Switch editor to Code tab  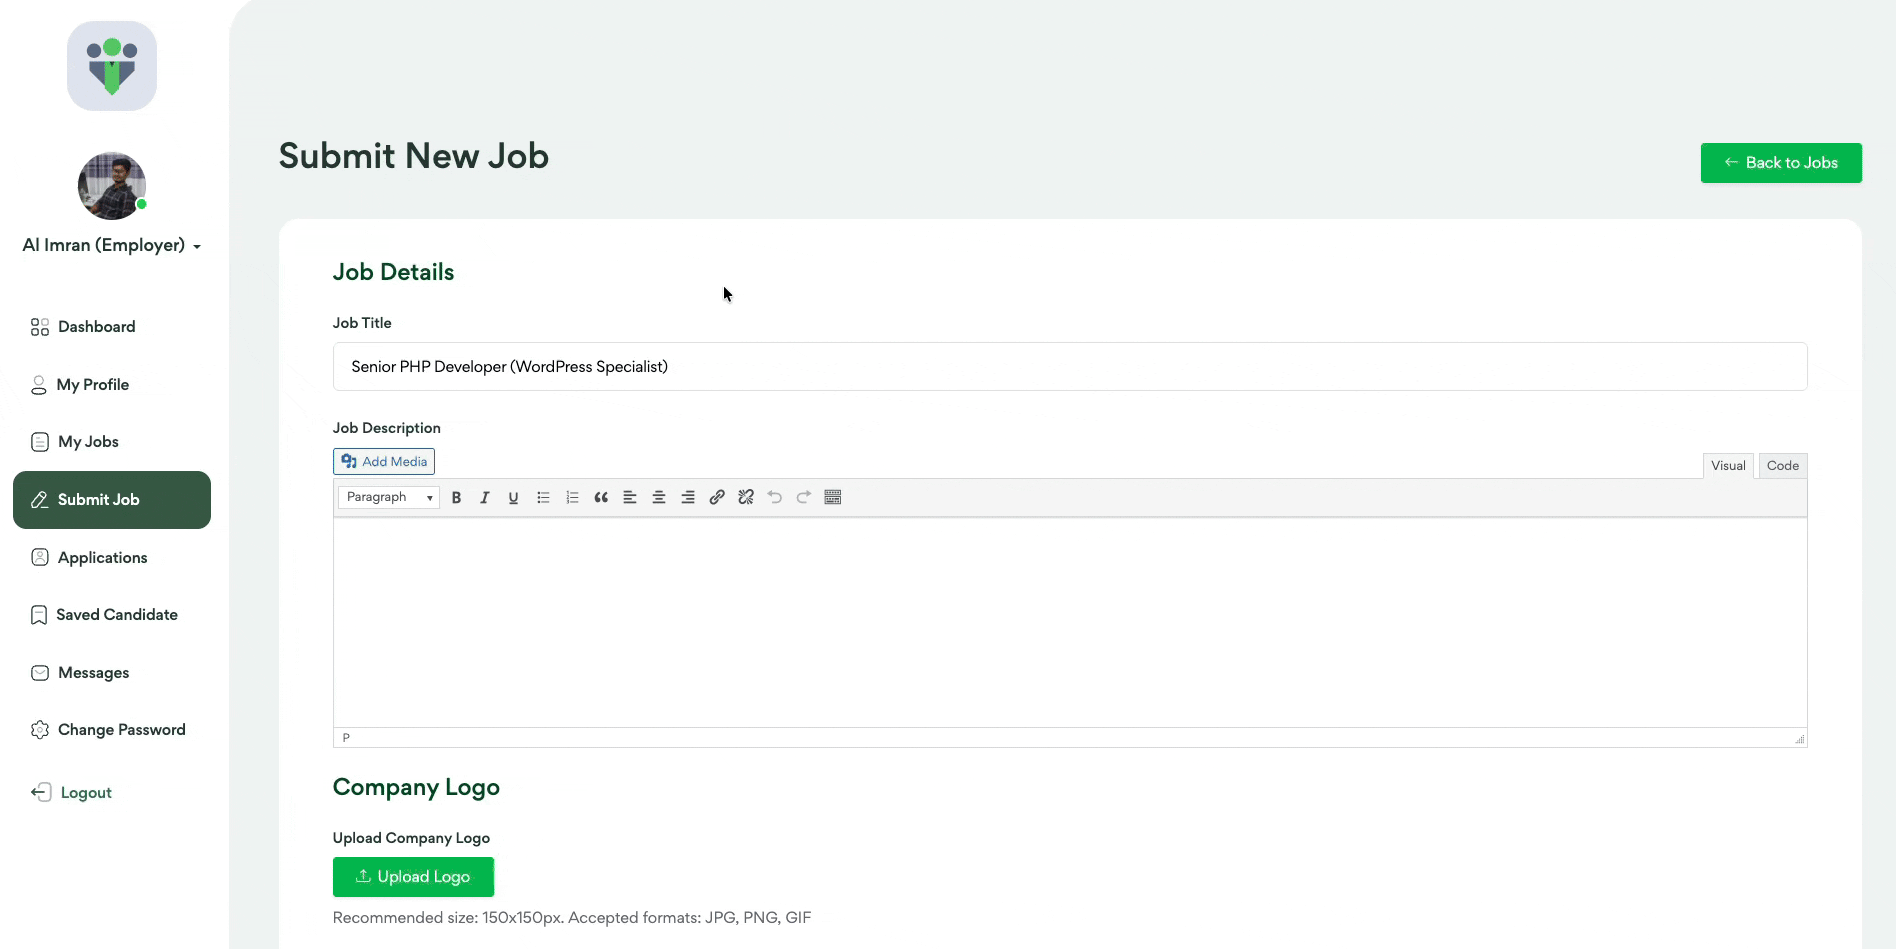(1782, 466)
